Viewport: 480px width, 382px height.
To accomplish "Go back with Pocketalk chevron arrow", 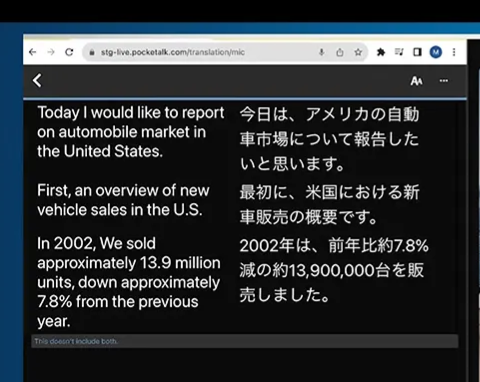I will (37, 80).
